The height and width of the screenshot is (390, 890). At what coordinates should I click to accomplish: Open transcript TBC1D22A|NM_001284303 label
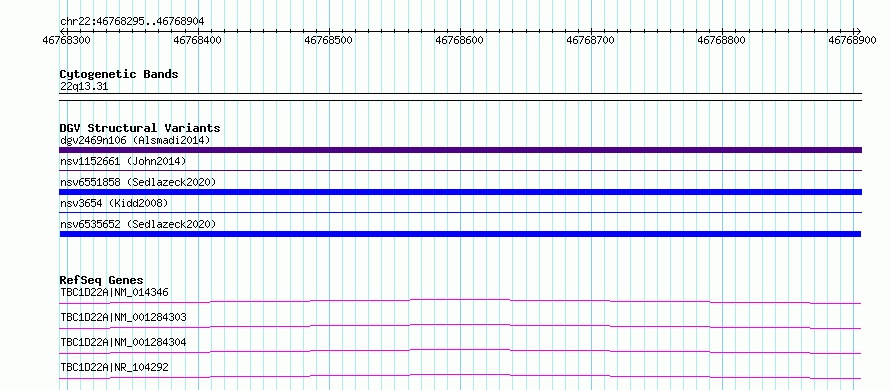tap(123, 317)
